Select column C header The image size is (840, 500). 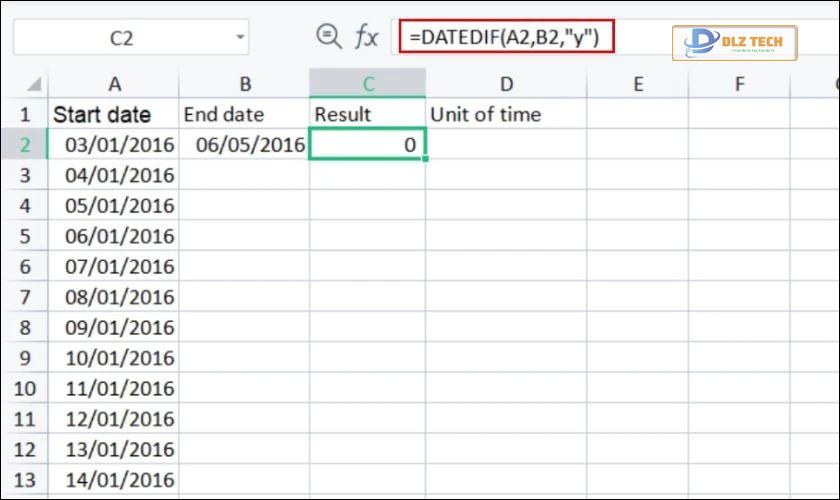(x=368, y=84)
